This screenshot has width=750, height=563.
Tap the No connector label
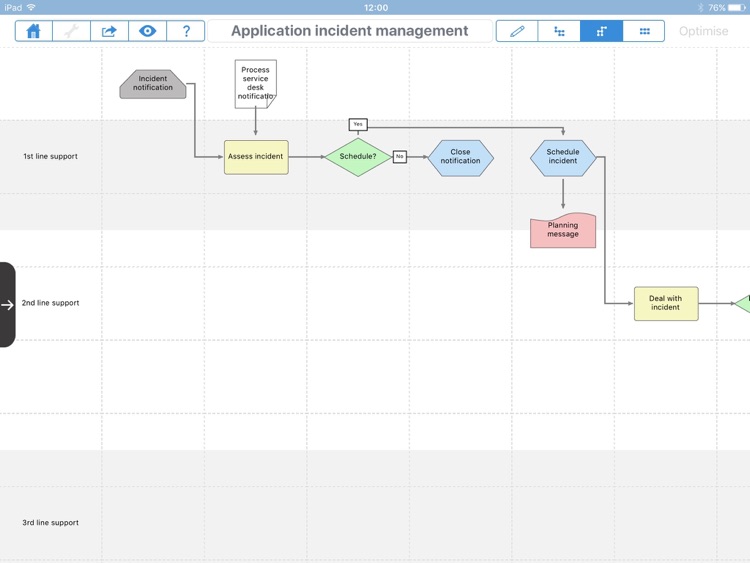click(x=399, y=156)
